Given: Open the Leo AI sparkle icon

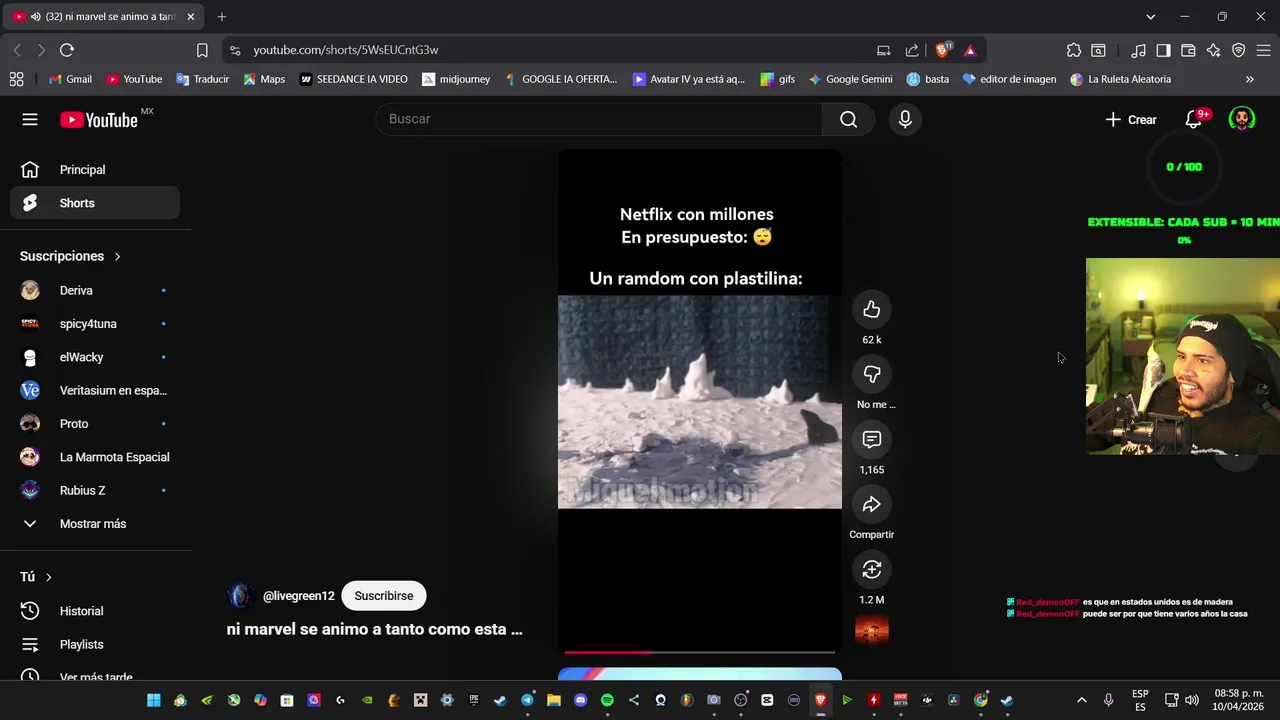Looking at the screenshot, I should [1213, 50].
